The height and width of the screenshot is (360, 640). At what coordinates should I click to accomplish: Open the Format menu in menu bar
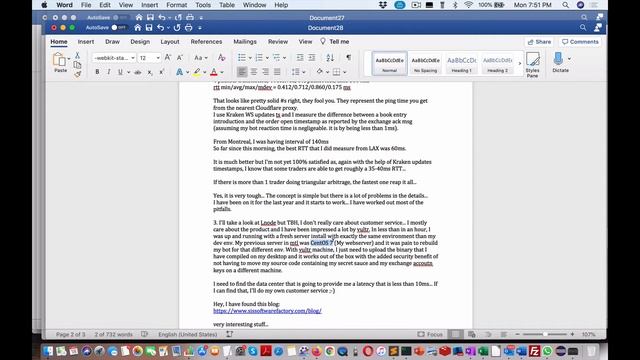pos(176,5)
